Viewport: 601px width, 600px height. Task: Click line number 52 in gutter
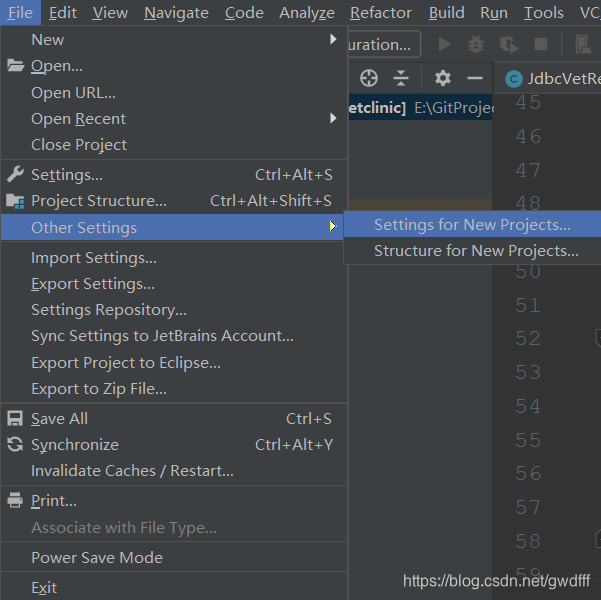pos(528,339)
